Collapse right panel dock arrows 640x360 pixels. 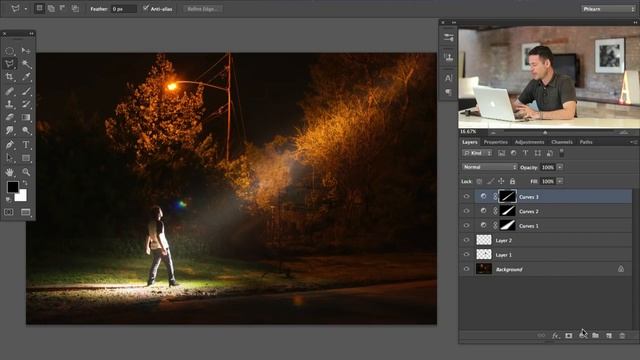point(635,22)
